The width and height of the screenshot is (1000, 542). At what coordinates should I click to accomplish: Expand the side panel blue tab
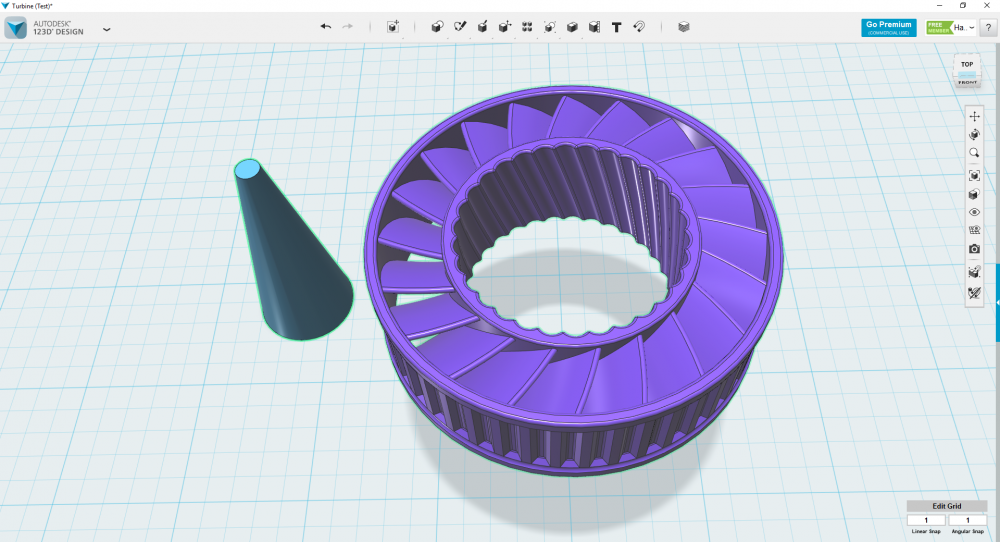[x=997, y=302]
